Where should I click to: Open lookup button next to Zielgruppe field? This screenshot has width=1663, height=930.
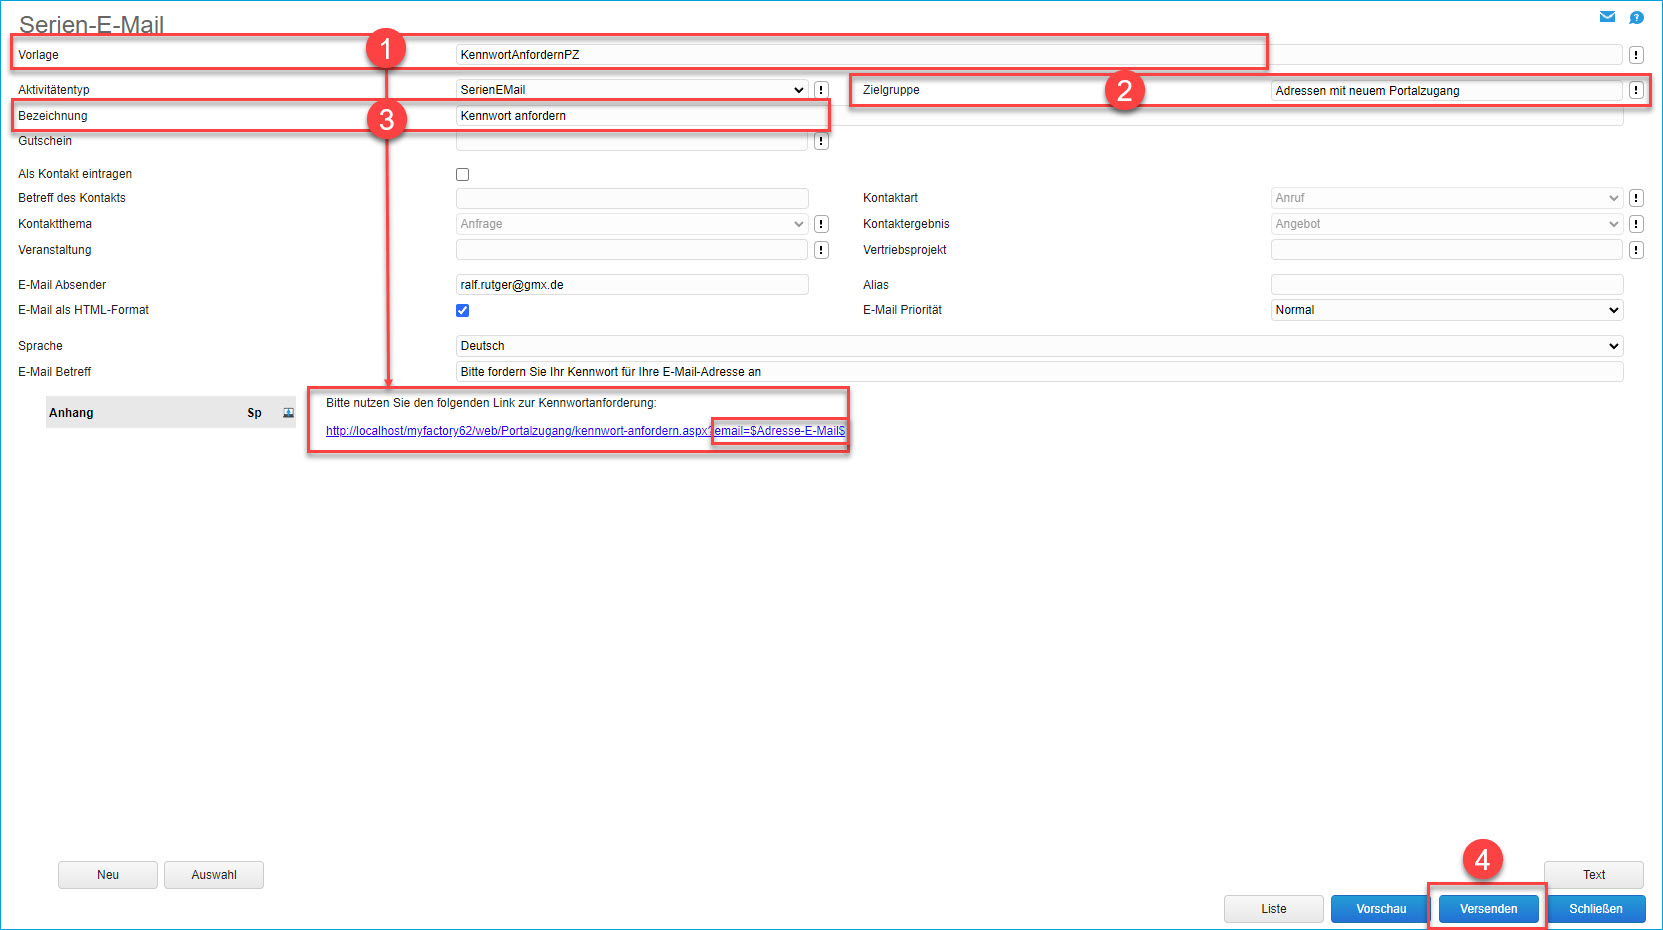click(1636, 90)
